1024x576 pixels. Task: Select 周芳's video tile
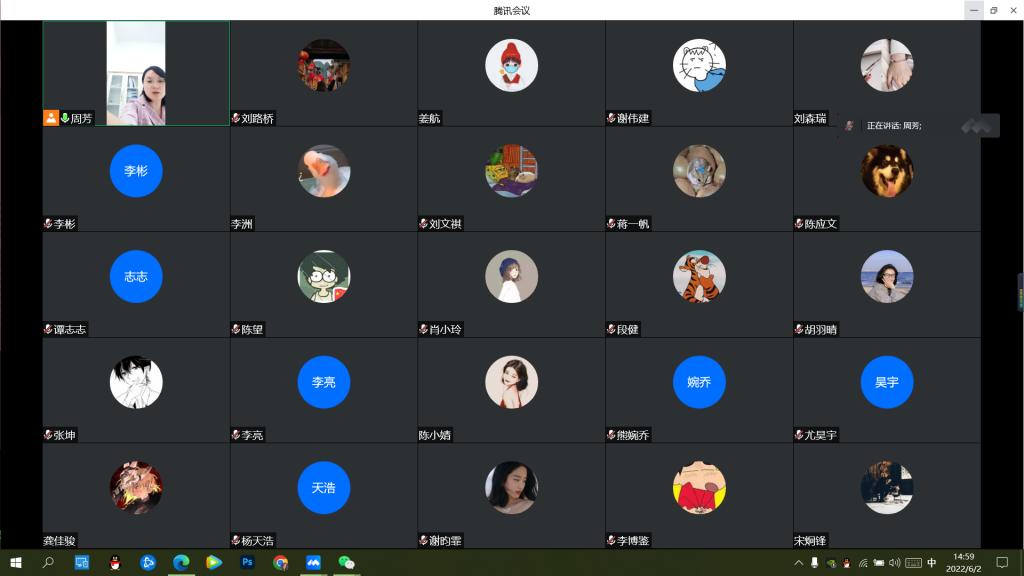click(136, 73)
